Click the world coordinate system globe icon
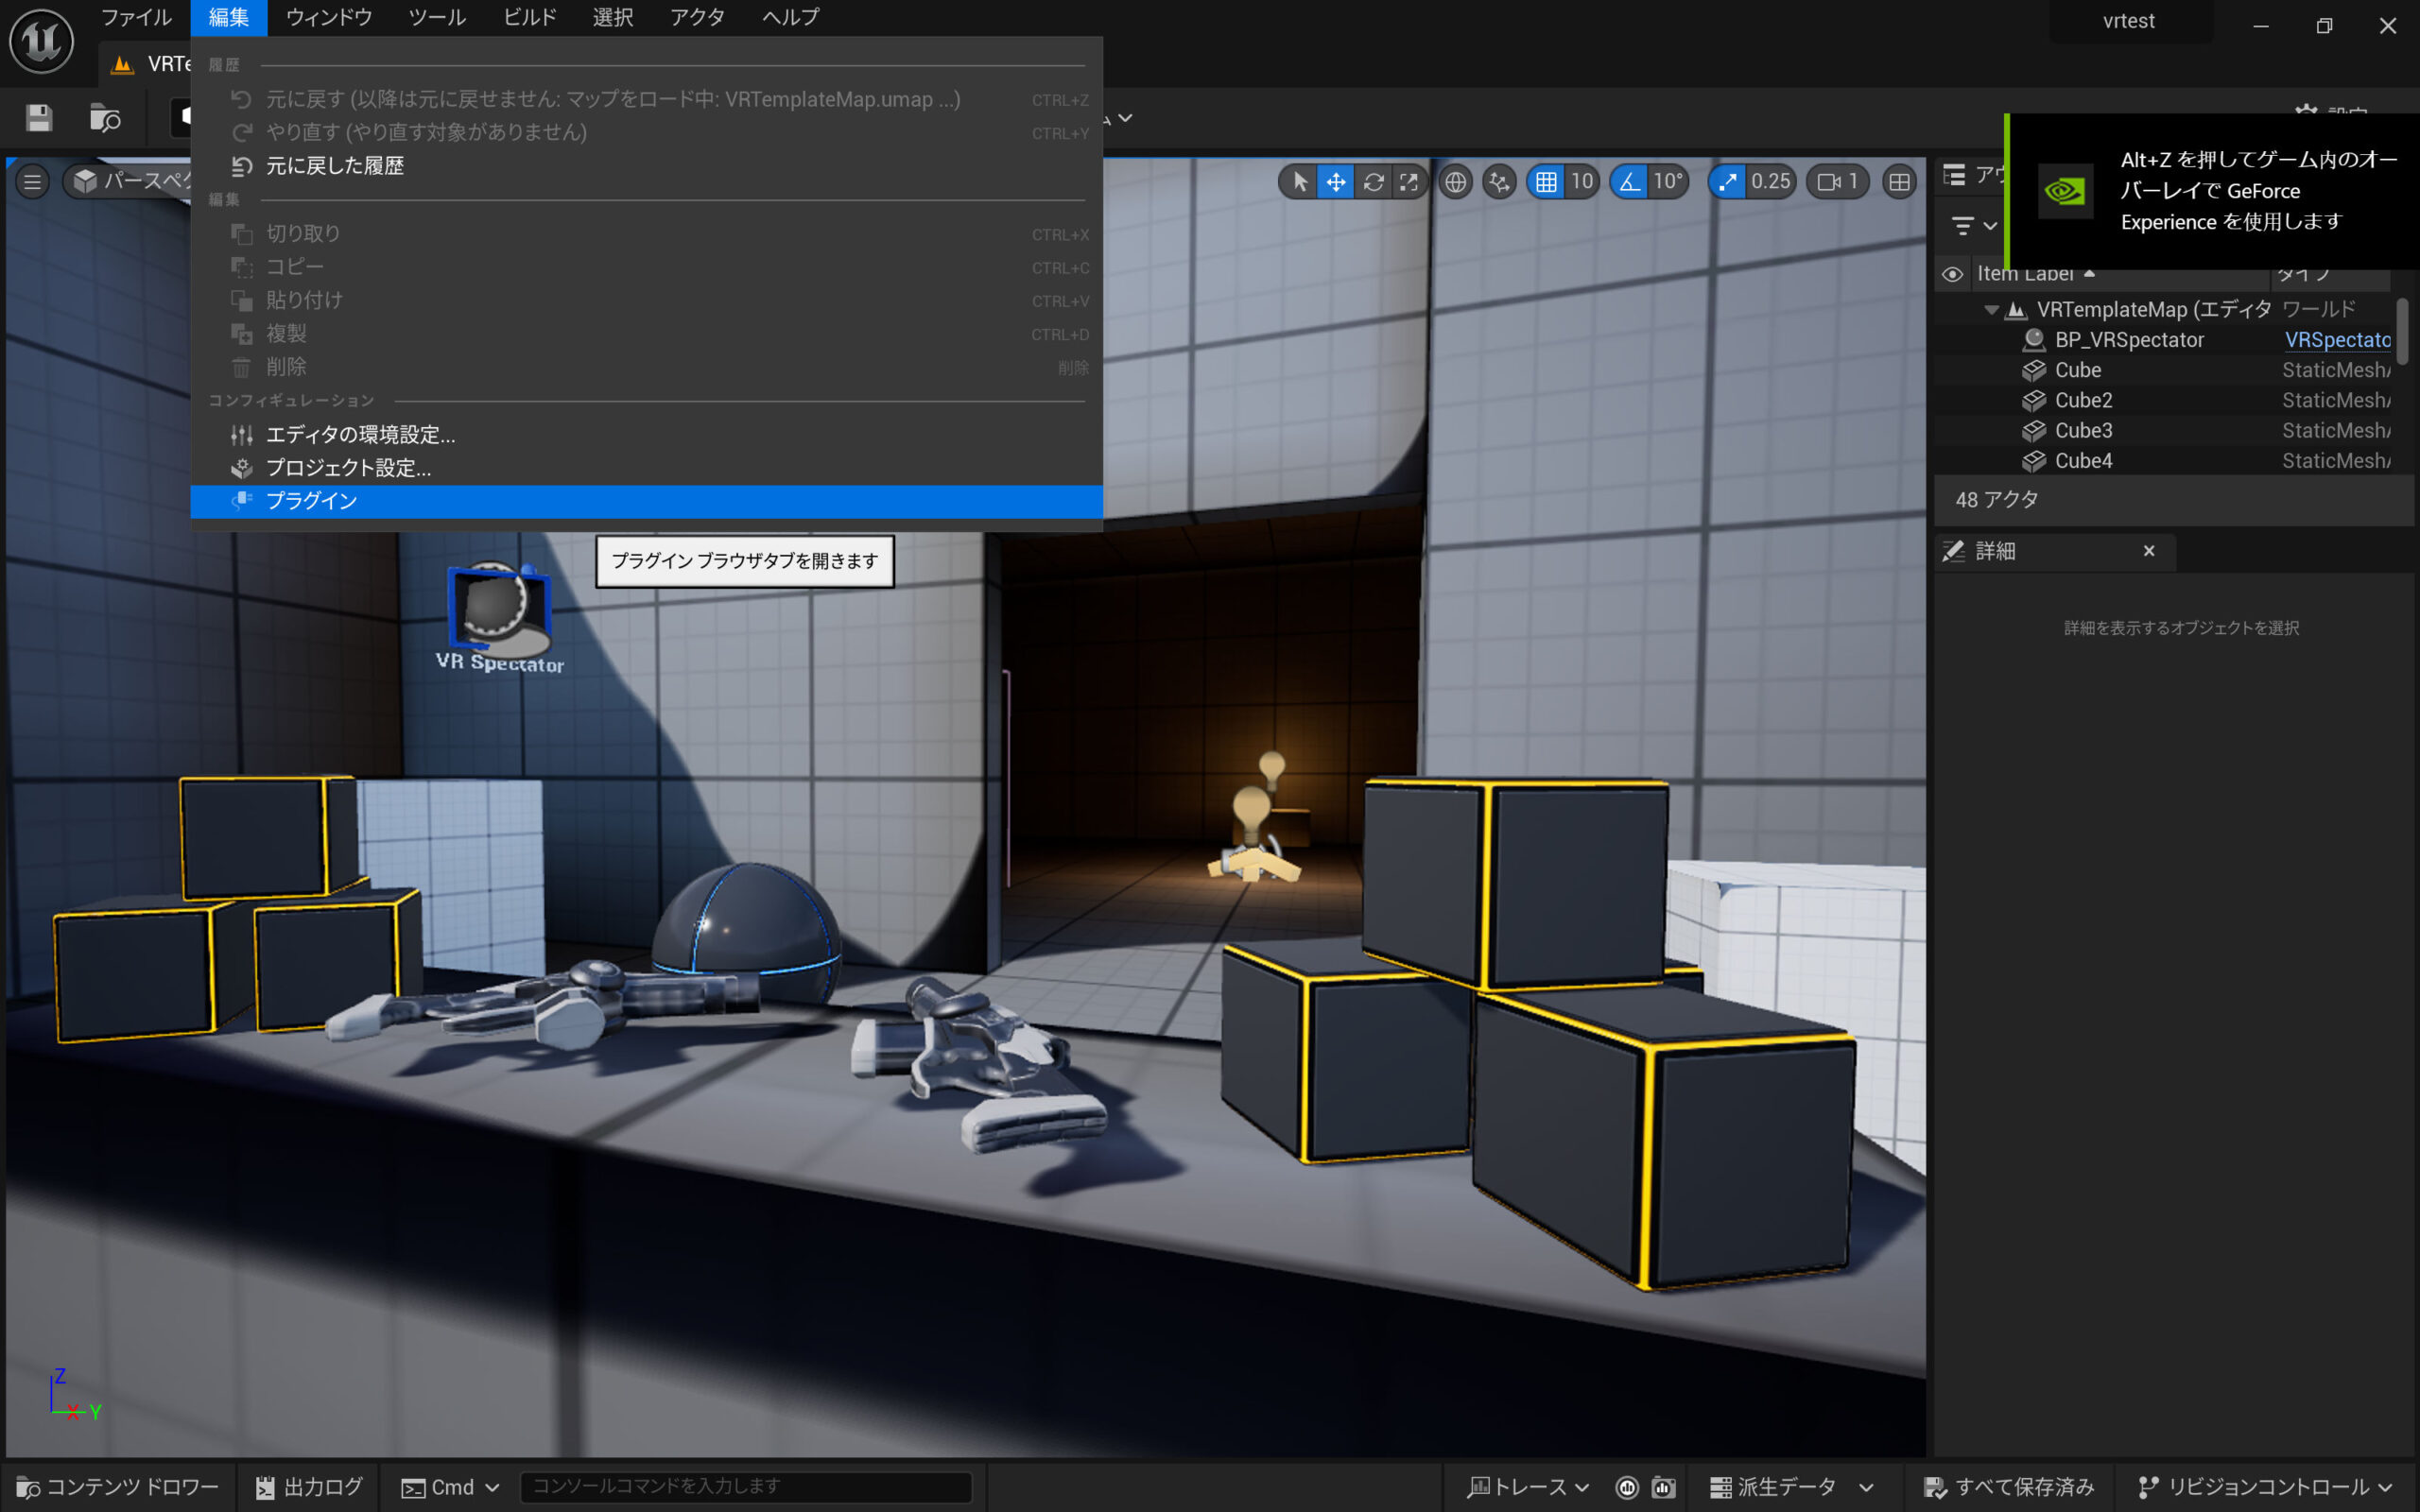This screenshot has width=2420, height=1512. point(1455,182)
